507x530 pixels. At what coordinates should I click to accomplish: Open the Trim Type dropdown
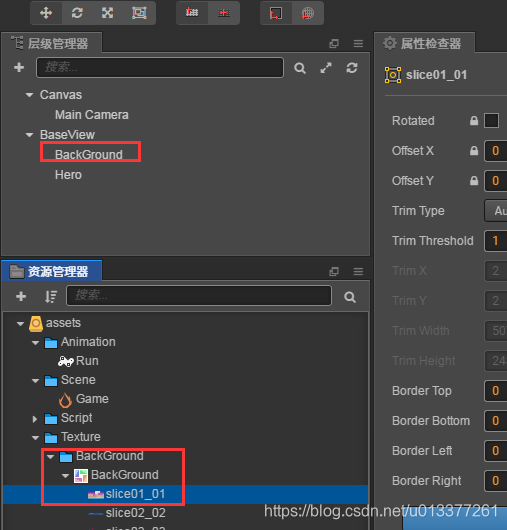[x=496, y=211]
